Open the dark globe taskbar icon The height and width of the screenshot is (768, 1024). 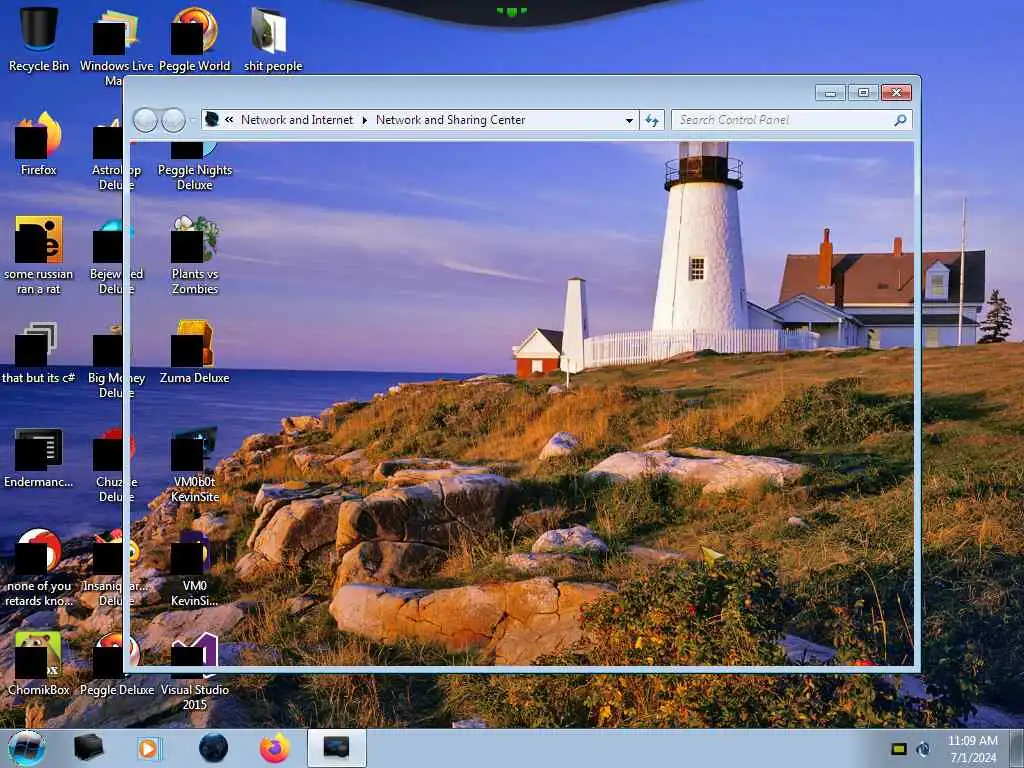click(x=214, y=748)
